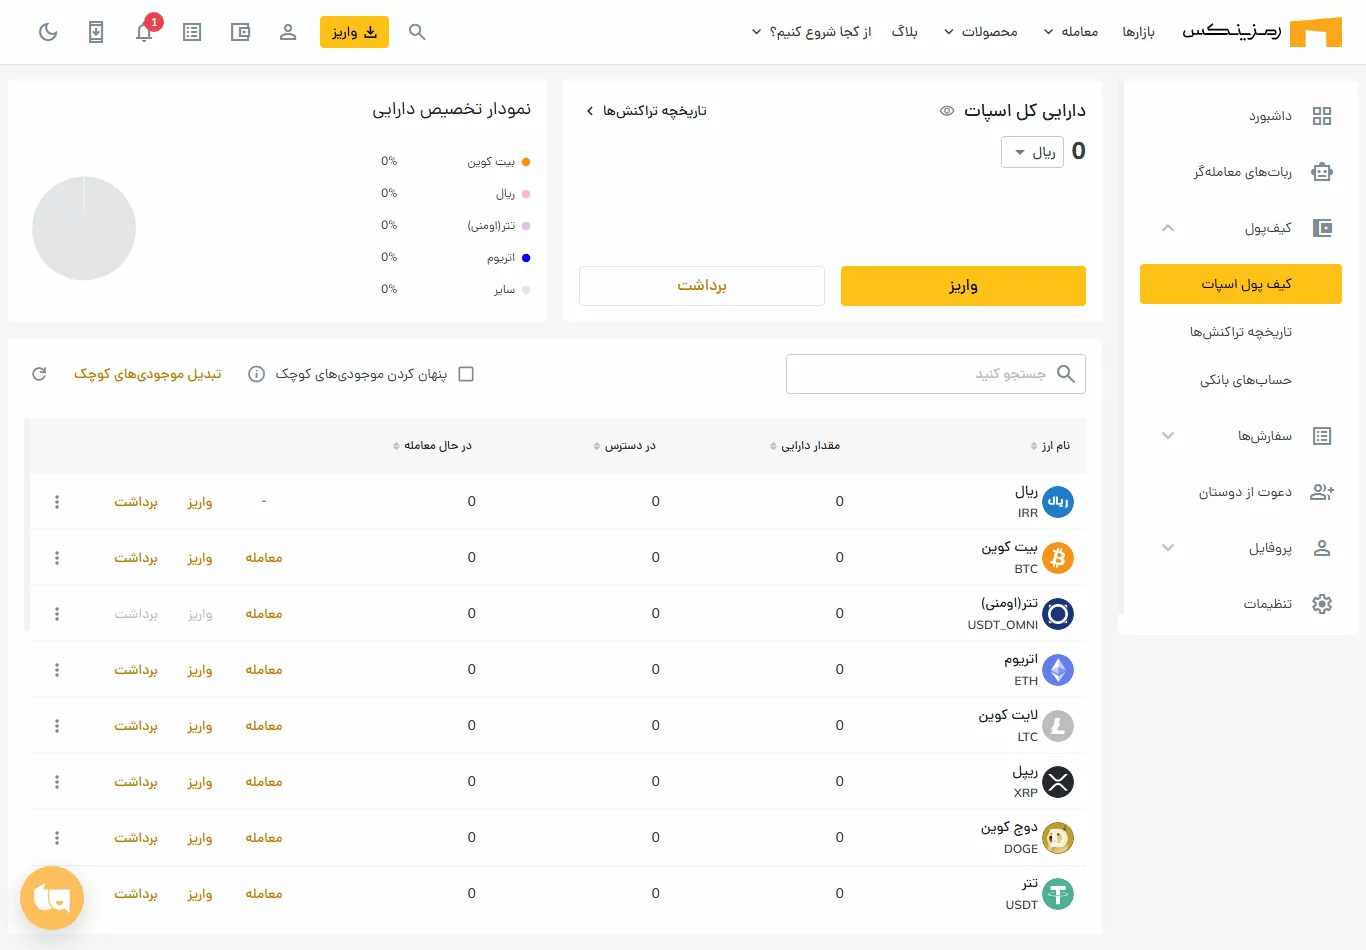The height and width of the screenshot is (950, 1366).
Task: Open تاریخچه تراکنش‌ها in sidebar
Action: (x=1240, y=332)
